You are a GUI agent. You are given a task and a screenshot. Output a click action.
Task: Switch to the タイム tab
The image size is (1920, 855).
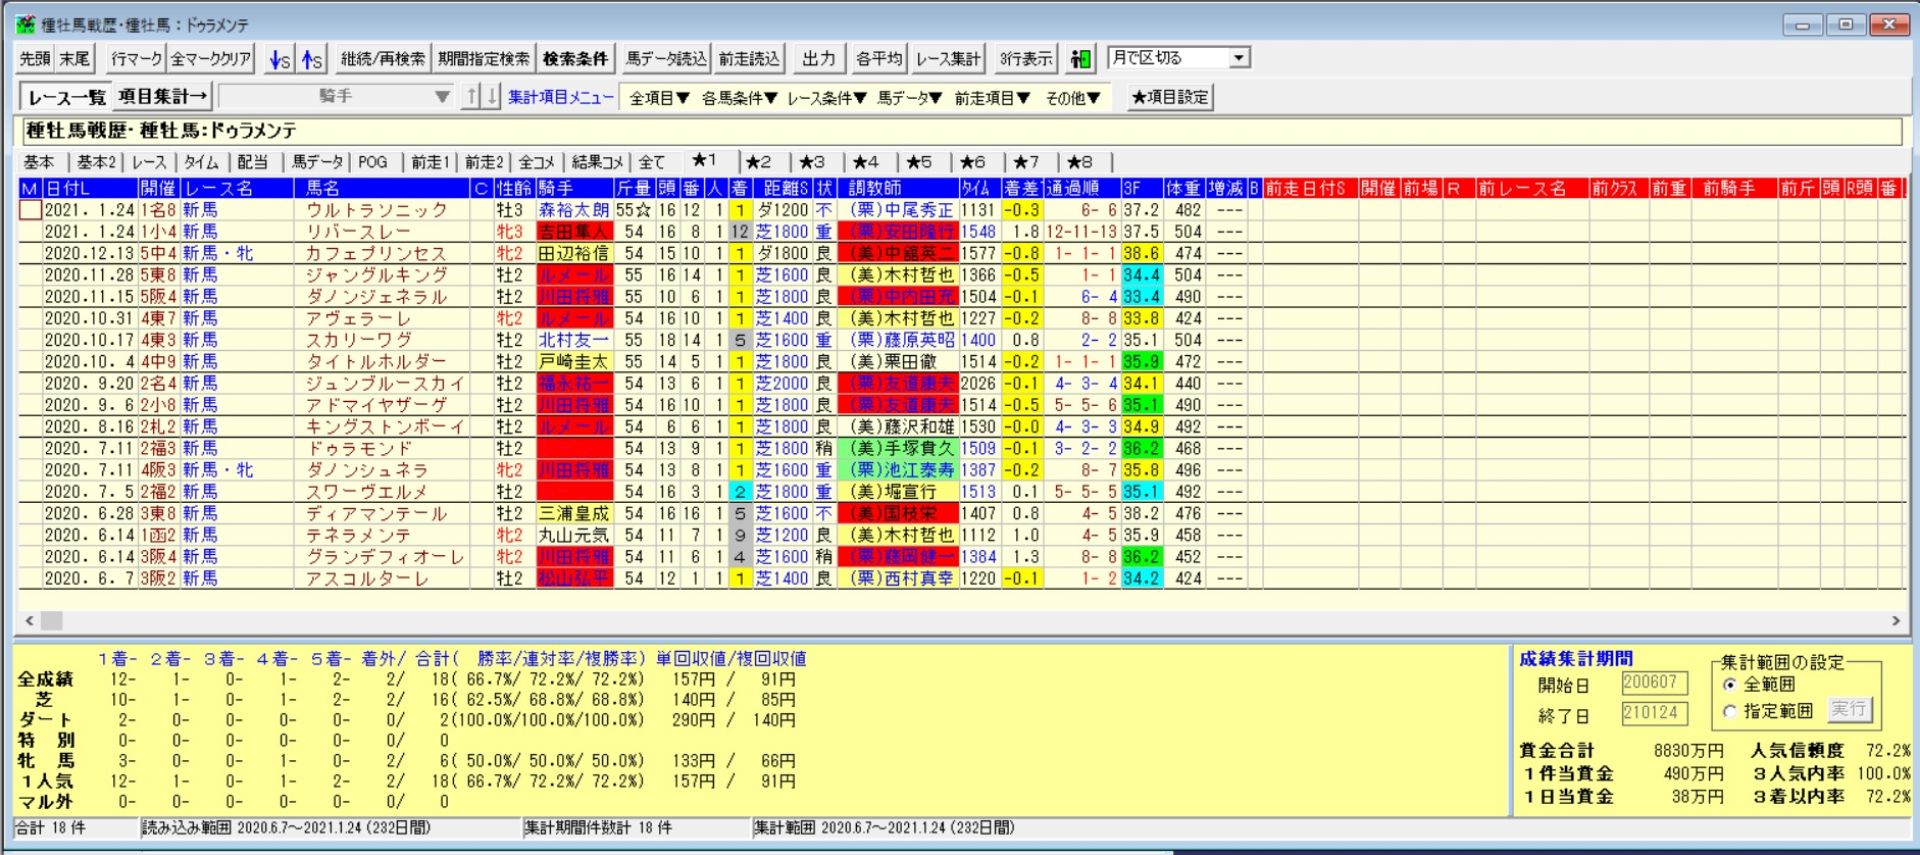coord(201,162)
